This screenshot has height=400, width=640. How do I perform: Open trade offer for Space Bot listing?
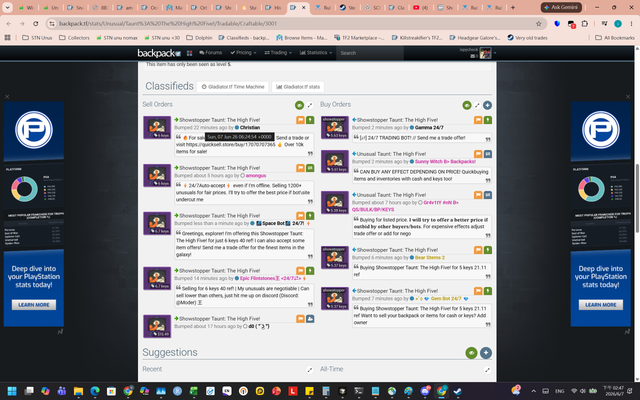coord(310,216)
